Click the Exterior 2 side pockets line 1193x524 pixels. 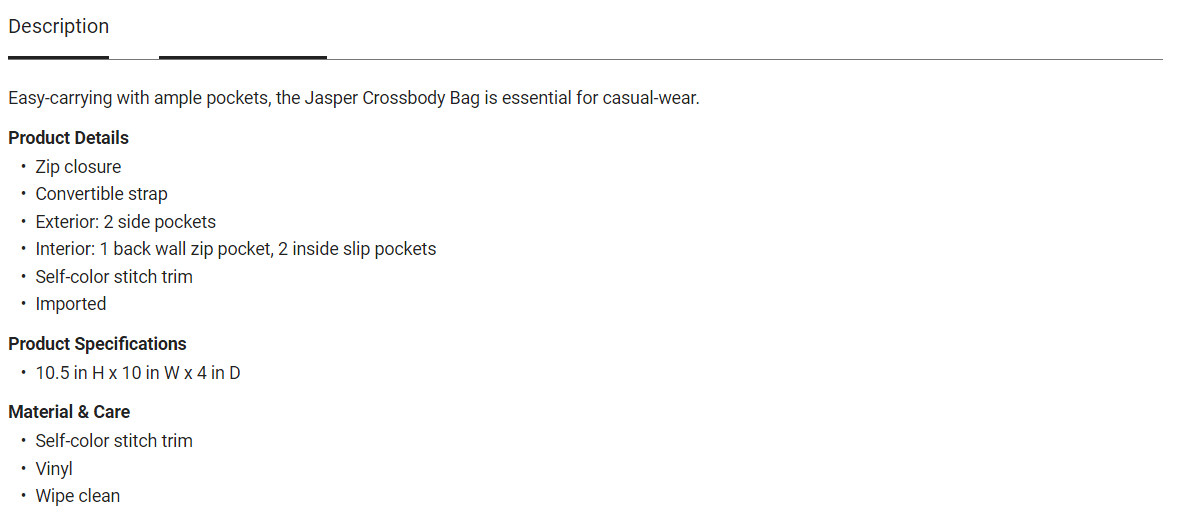[125, 222]
